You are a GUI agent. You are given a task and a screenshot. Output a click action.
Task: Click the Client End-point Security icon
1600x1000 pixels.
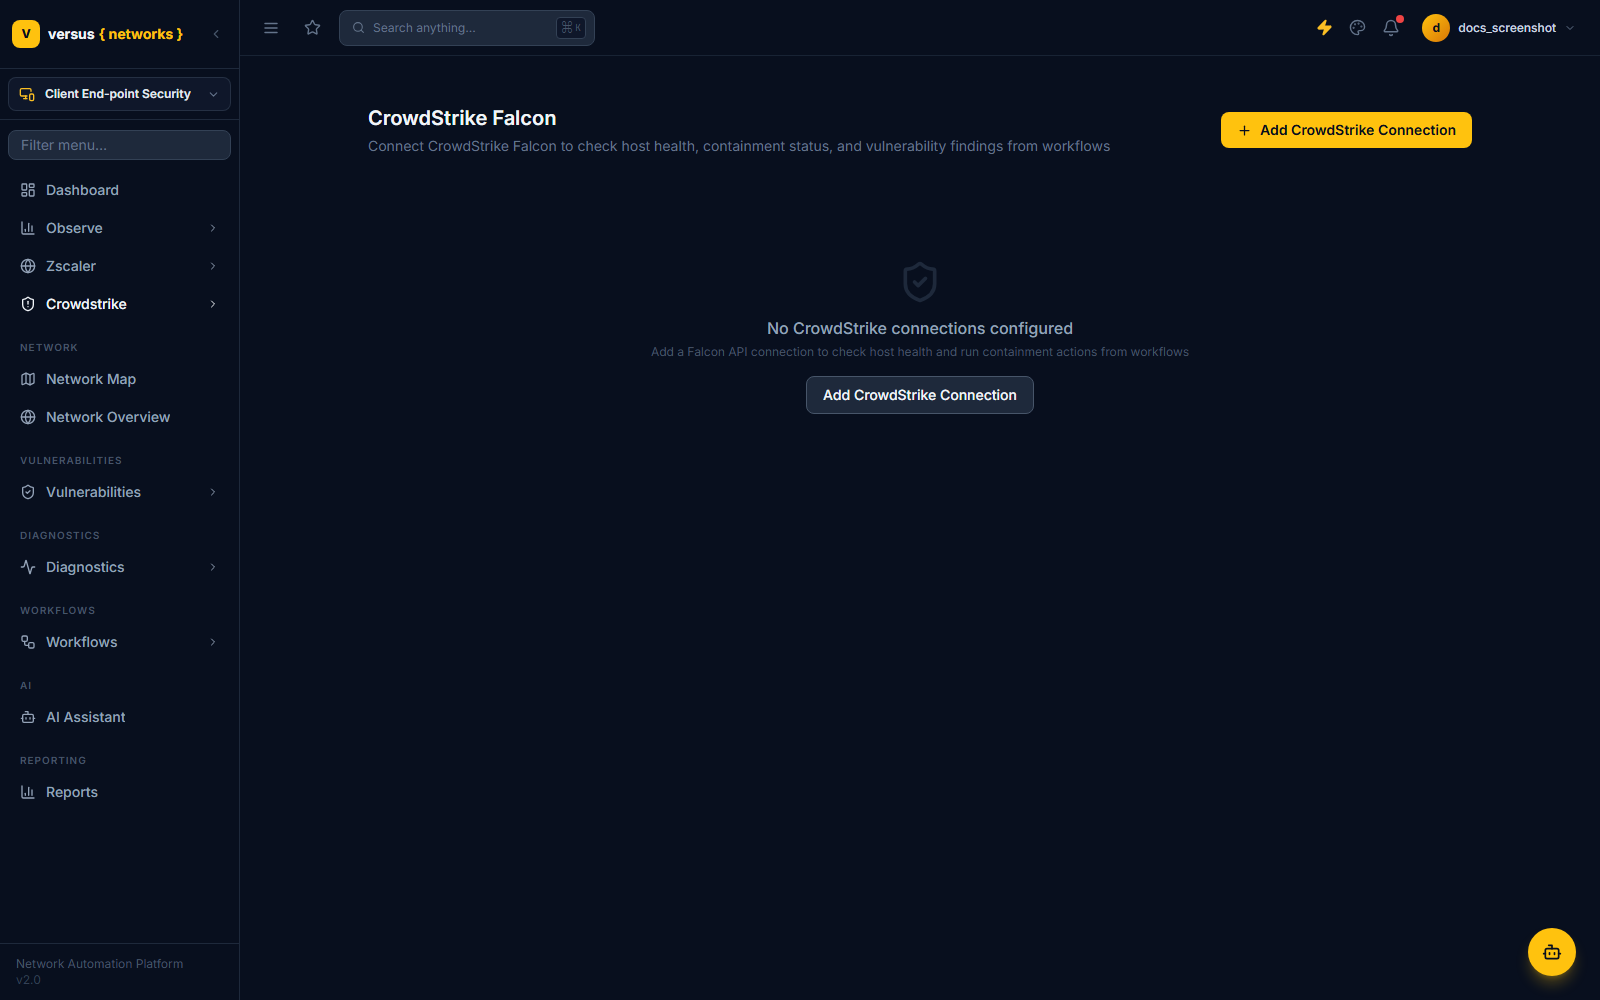point(27,94)
